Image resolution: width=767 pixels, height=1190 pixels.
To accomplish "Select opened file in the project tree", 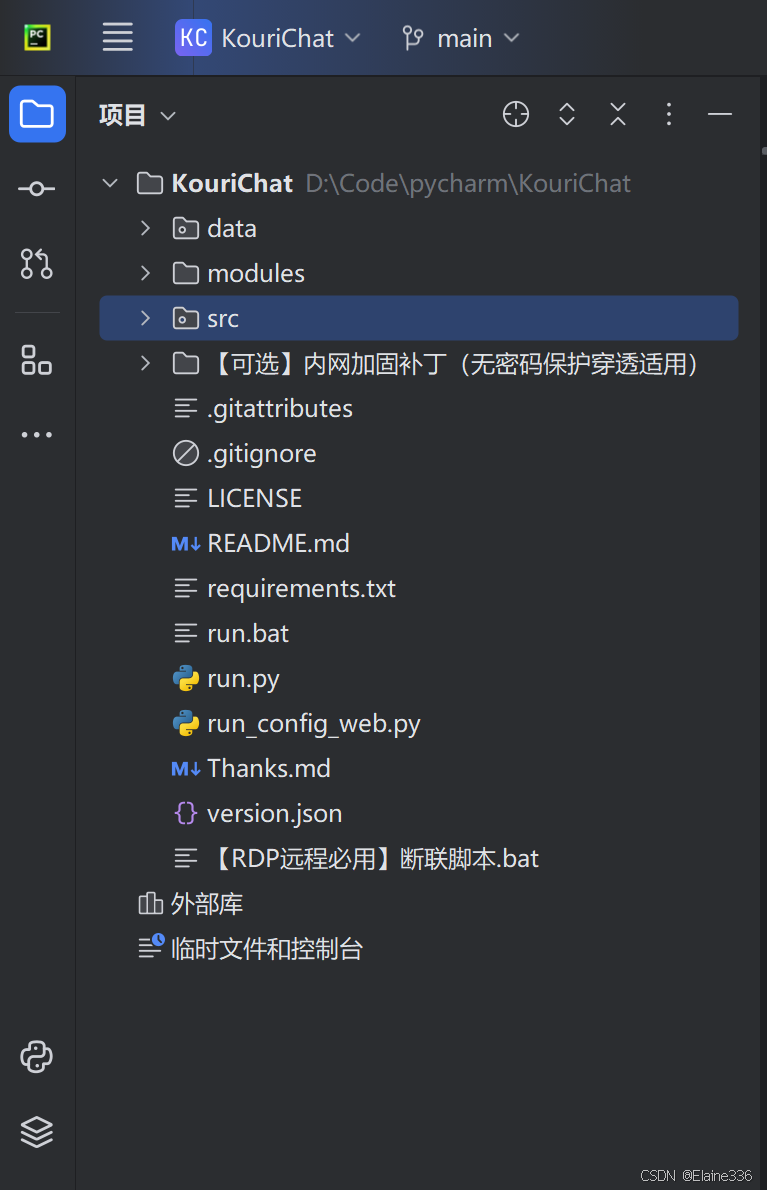I will coord(516,114).
